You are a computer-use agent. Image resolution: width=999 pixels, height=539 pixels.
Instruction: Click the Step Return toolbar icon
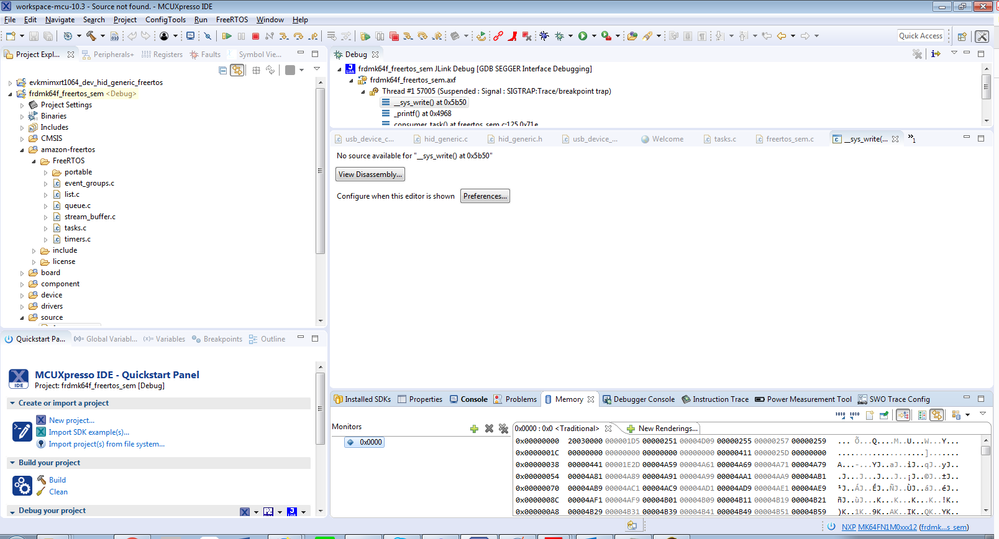point(313,36)
